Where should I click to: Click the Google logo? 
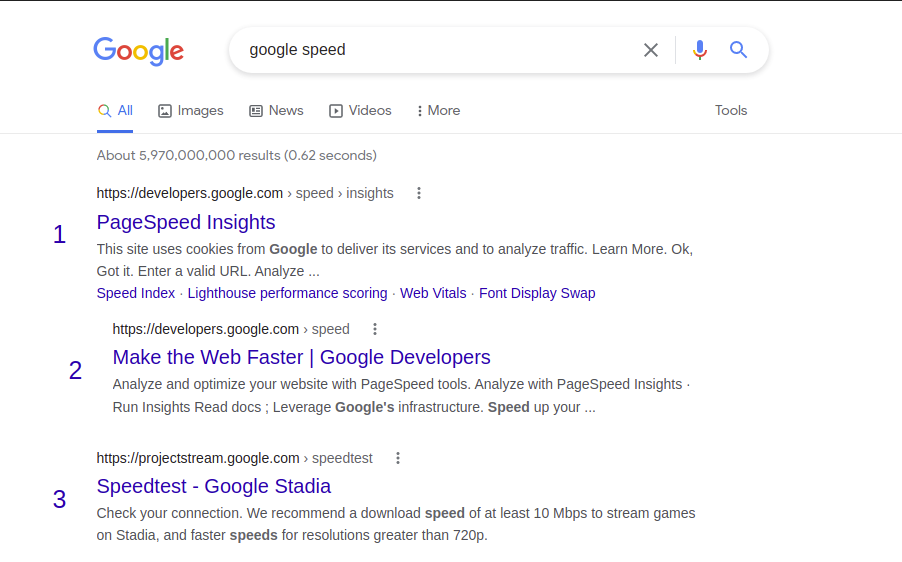139,51
